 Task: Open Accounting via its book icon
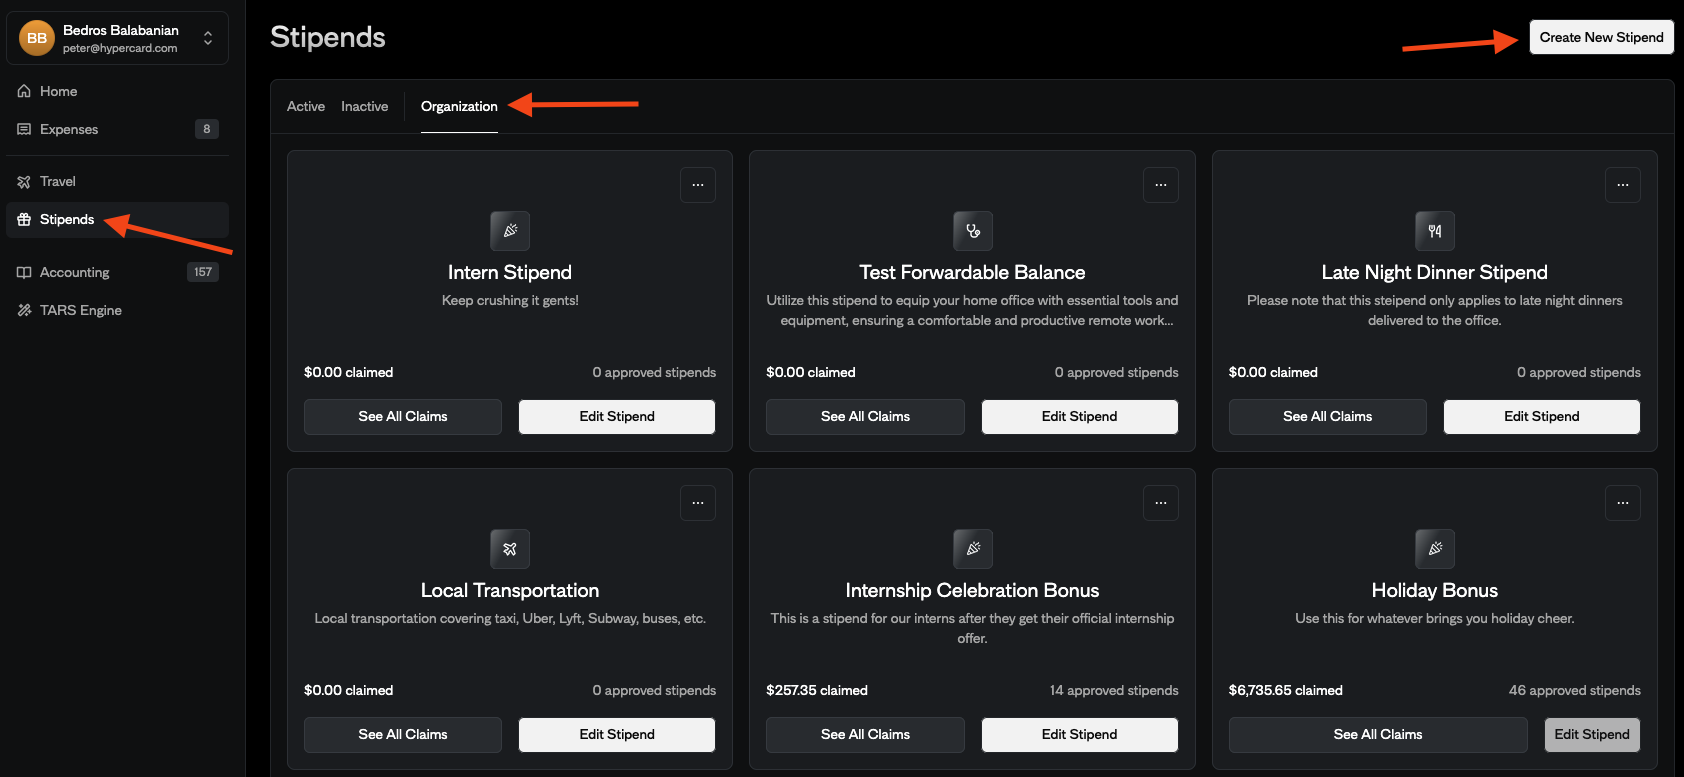pos(24,271)
